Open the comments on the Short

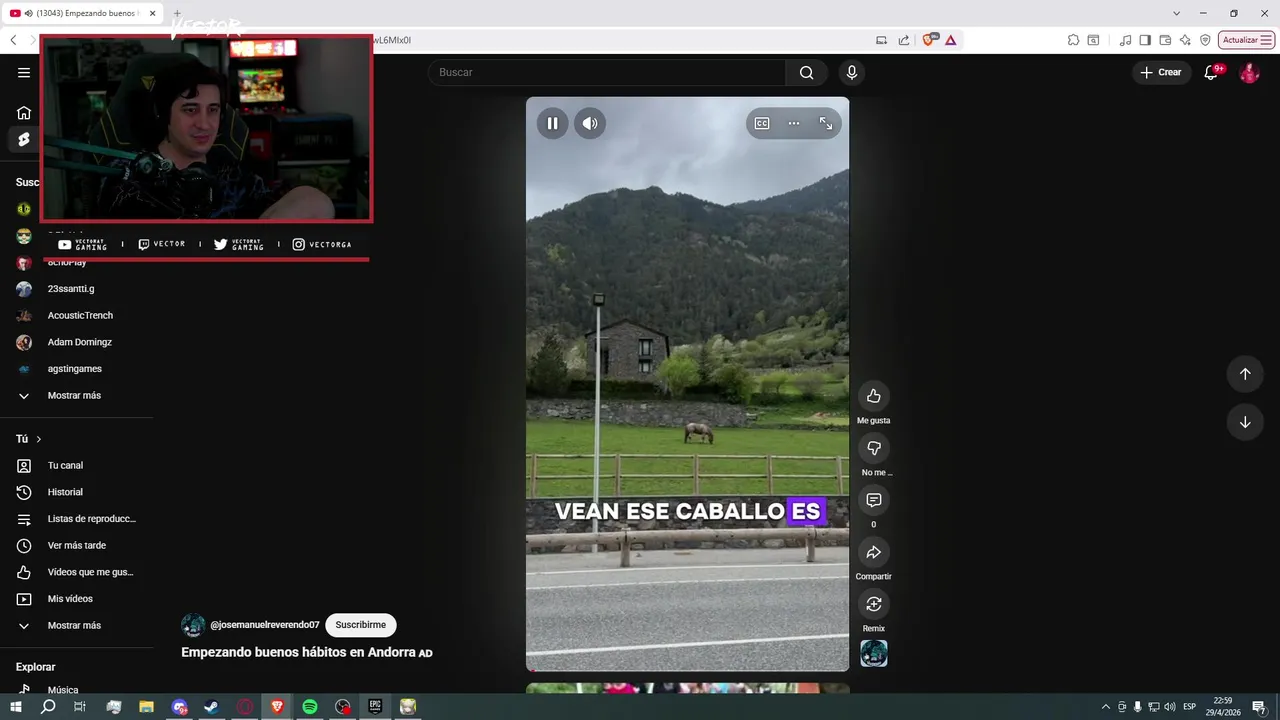873,500
